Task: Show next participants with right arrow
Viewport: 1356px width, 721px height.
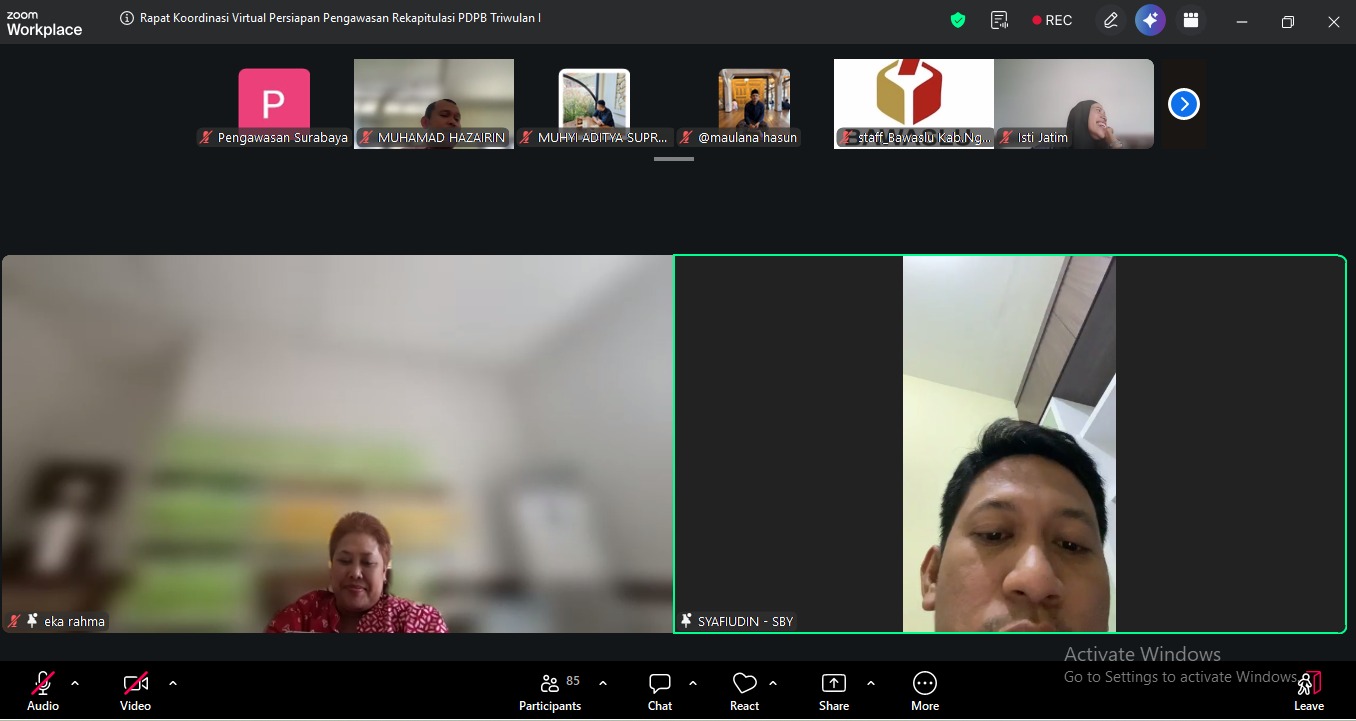Action: (x=1183, y=104)
